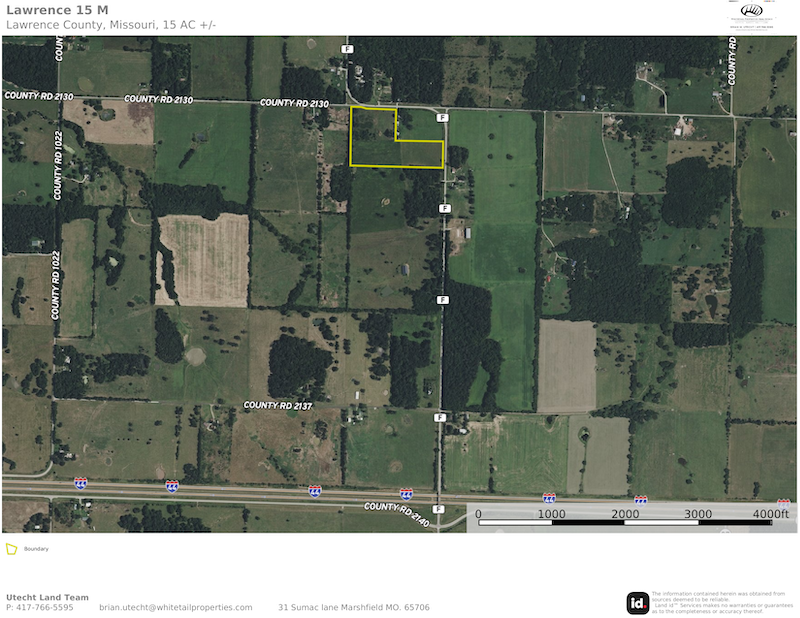Viewport: 800px width, 618px height.
Task: Click the route F marker beside County Rd 2140
Action: 438,509
